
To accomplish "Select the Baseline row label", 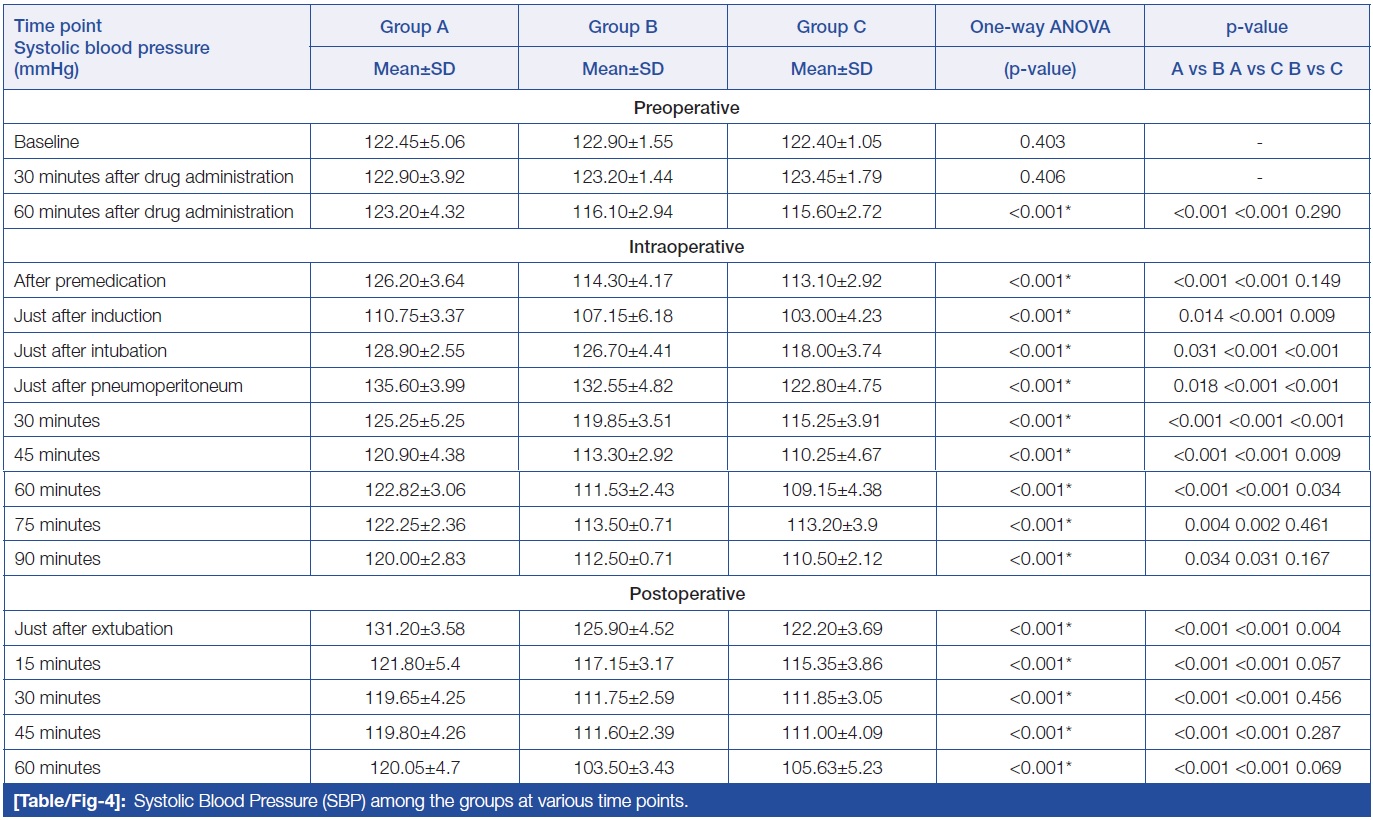I will pyautogui.click(x=49, y=142).
